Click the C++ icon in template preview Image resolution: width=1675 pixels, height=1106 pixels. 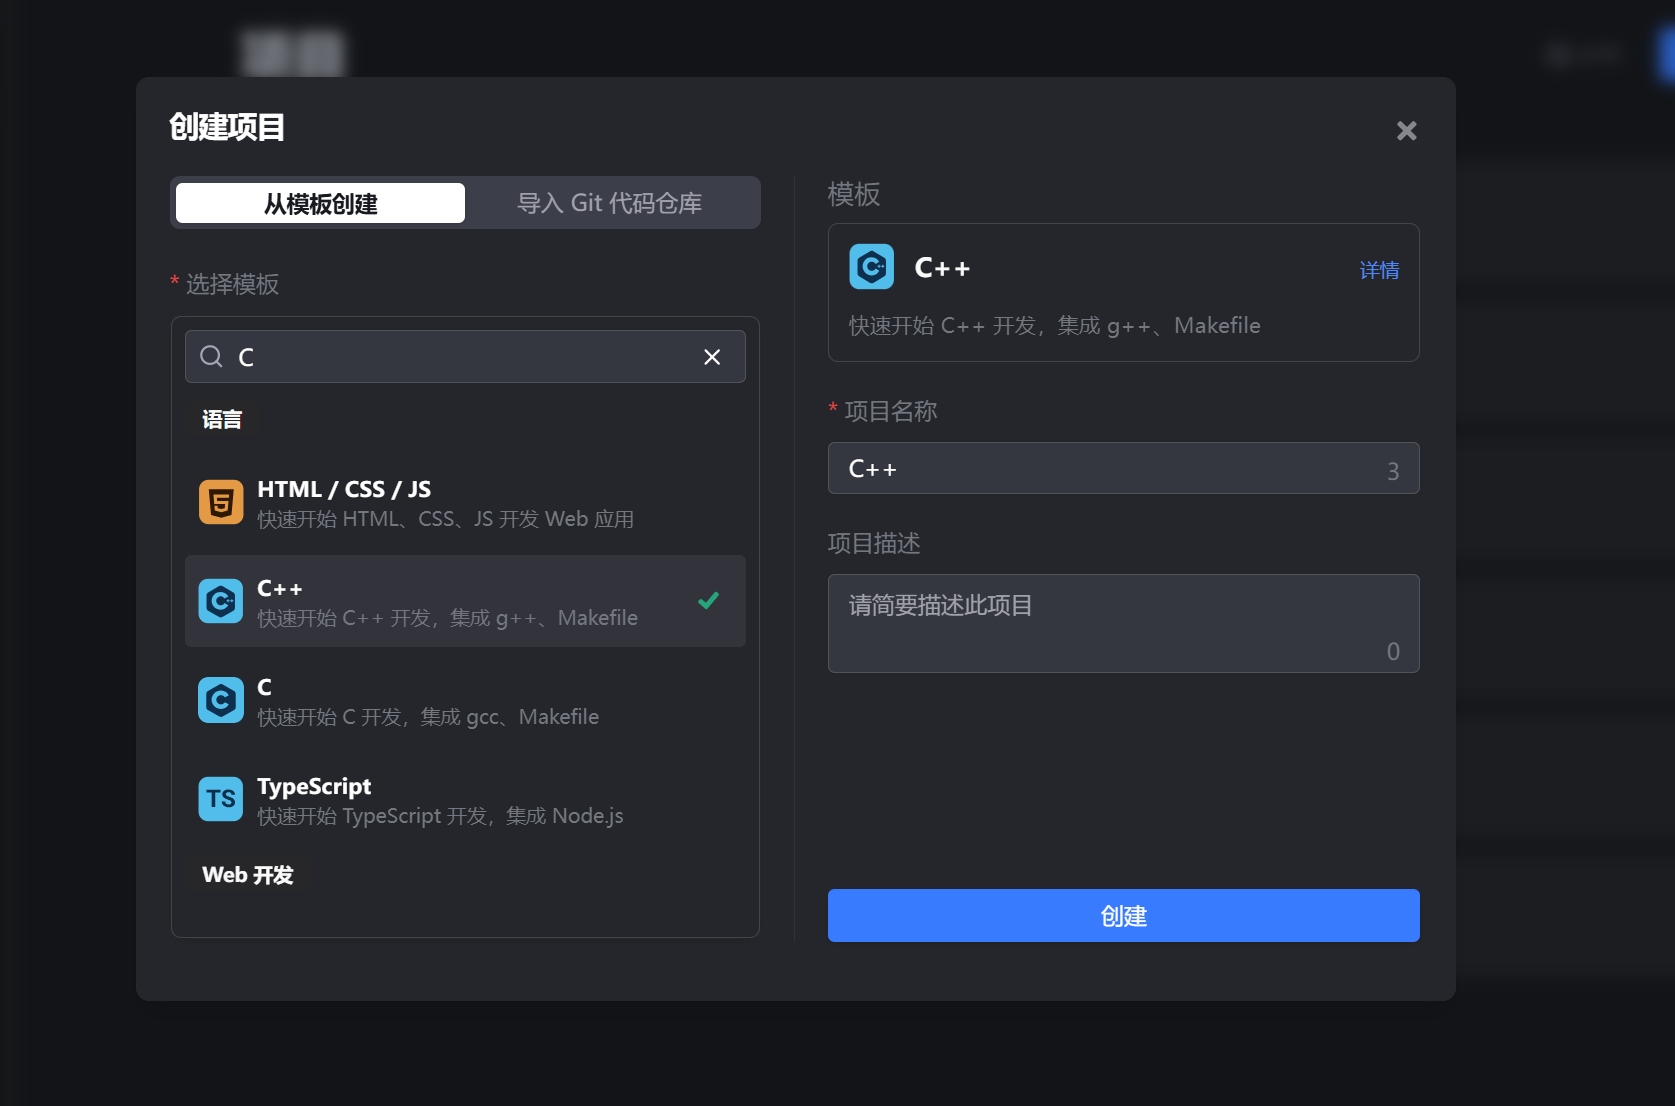point(871,267)
